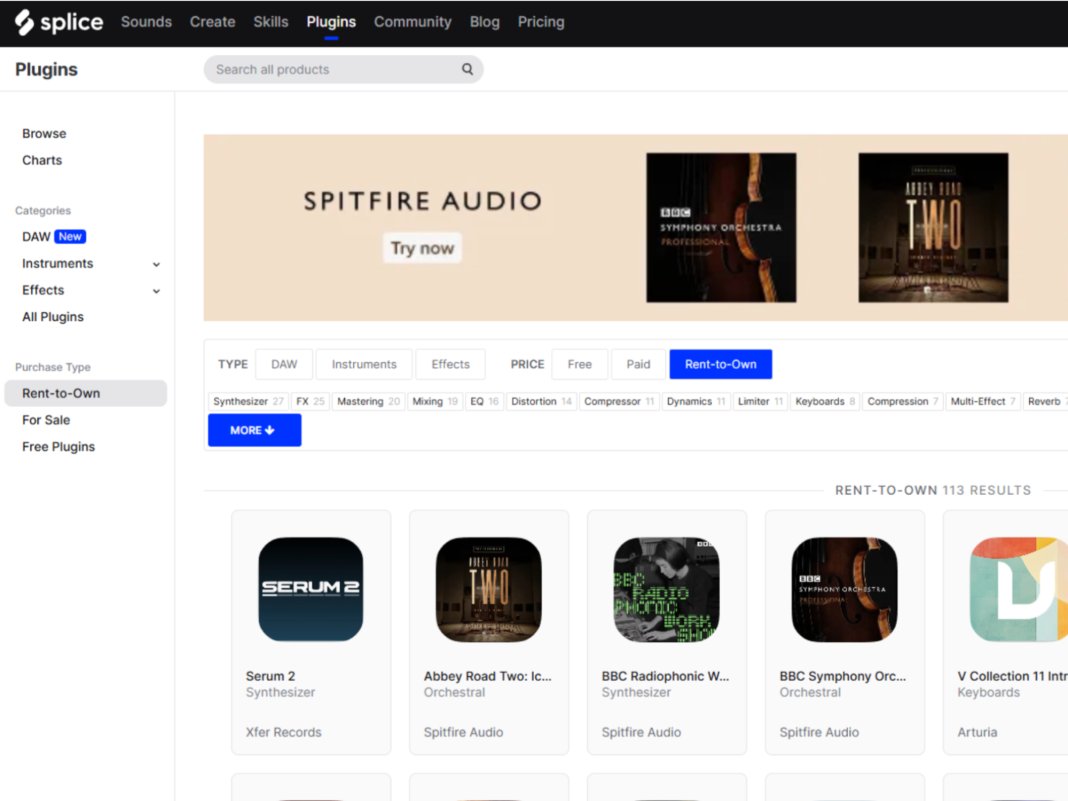Screen dimensions: 1068x801
Task: Click the BBC Symphony Orchestra banner artwork
Action: click(x=721, y=227)
